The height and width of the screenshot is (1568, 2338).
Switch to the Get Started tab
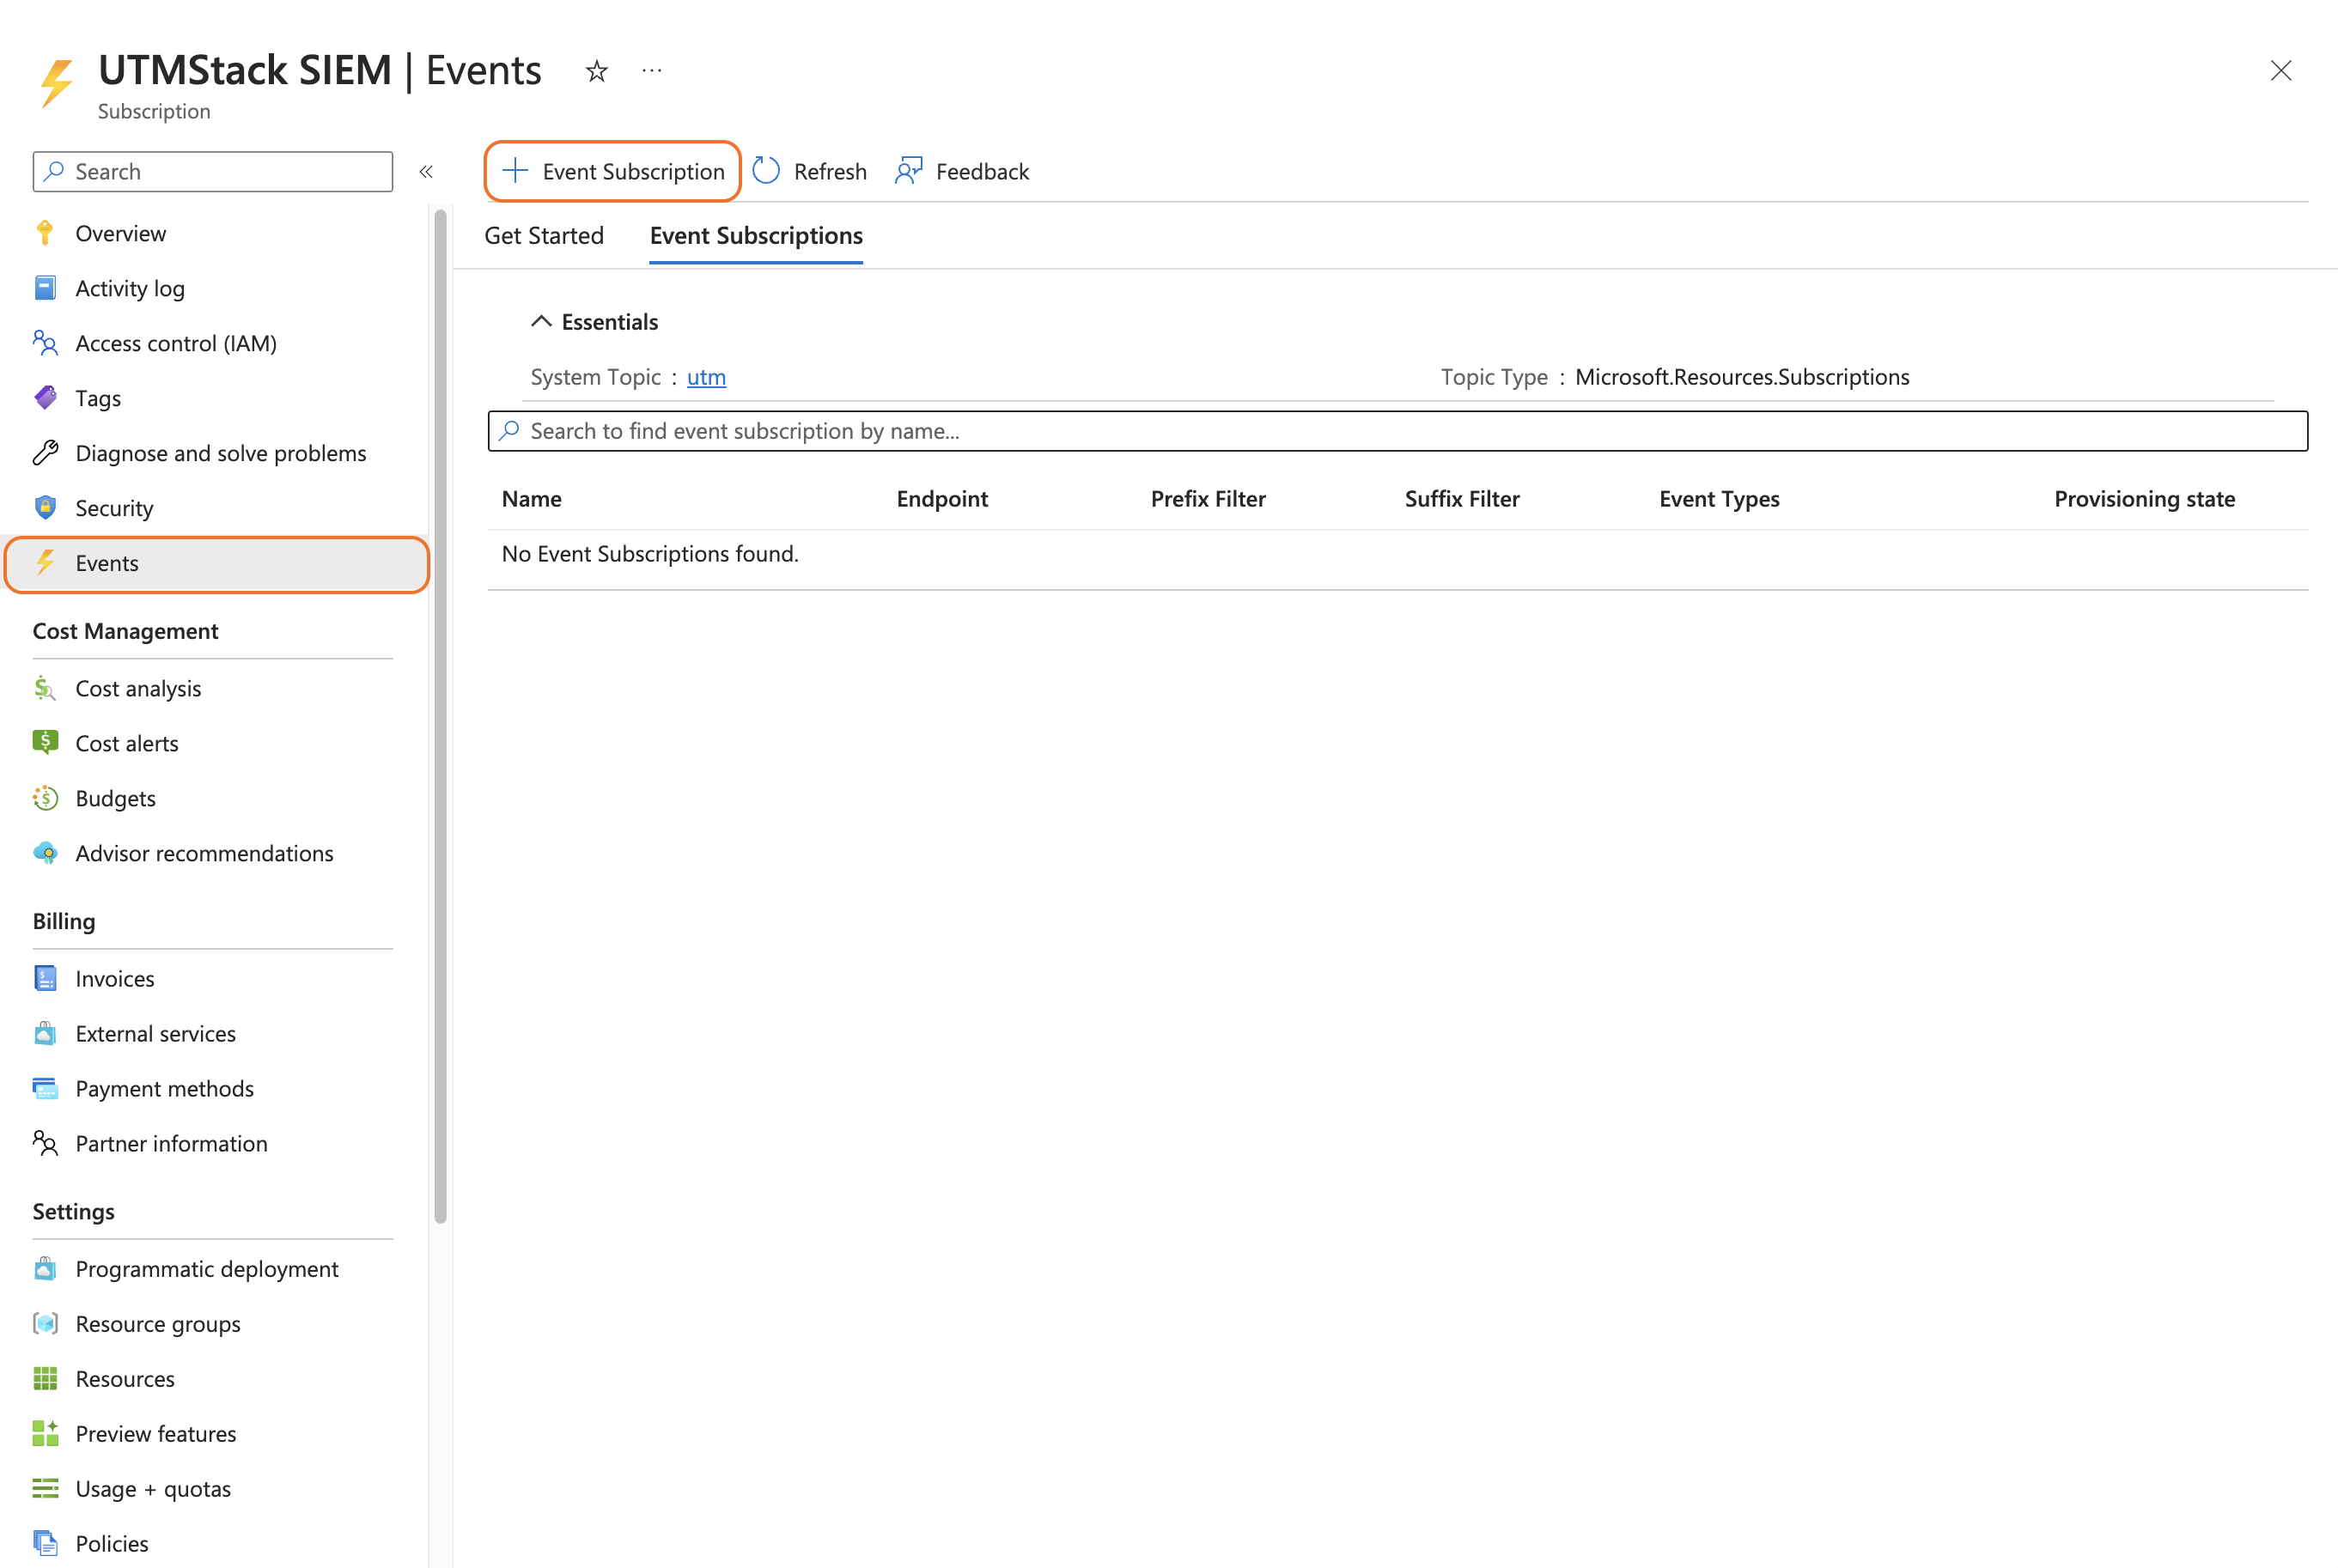544,236
